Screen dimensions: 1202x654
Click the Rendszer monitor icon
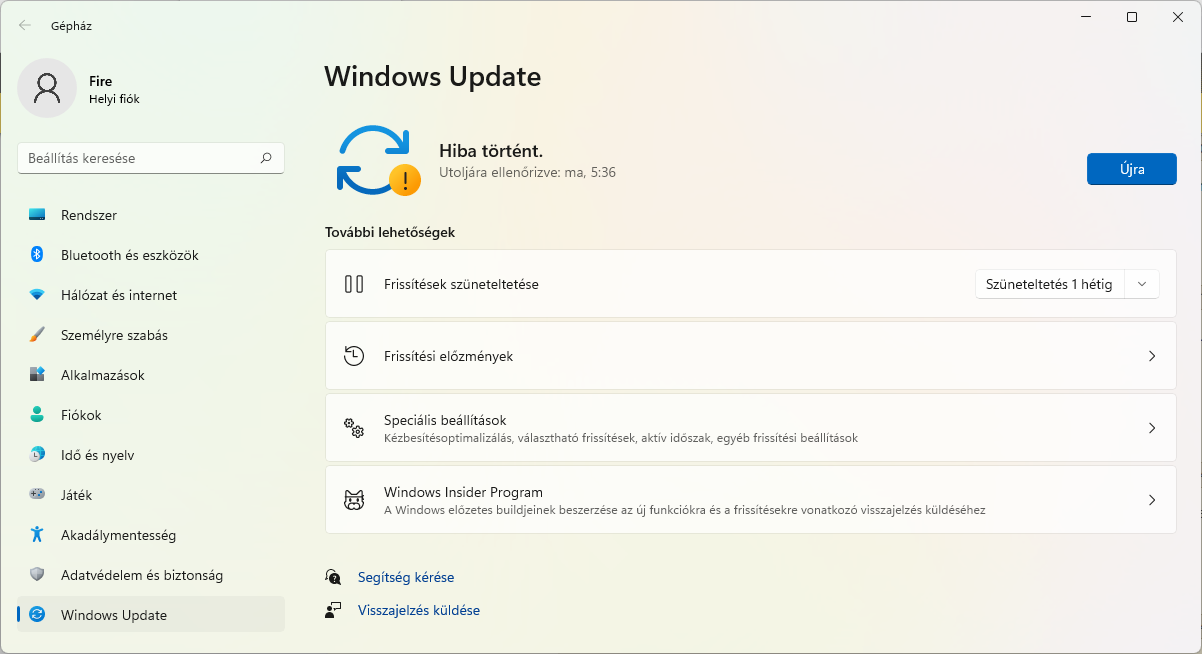pyautogui.click(x=37, y=215)
